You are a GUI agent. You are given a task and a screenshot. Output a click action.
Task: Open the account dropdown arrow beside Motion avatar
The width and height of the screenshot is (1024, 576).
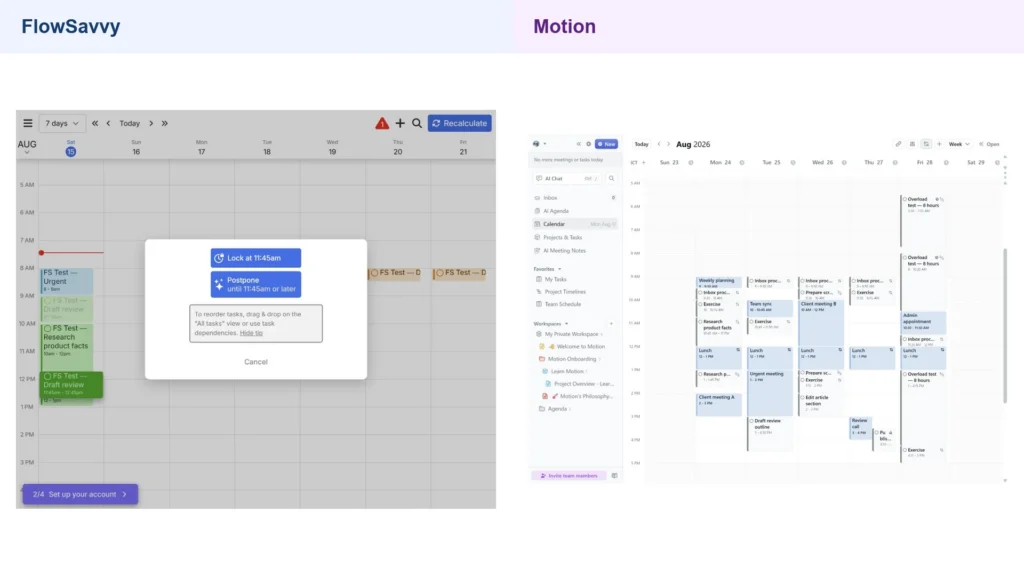[x=545, y=144]
